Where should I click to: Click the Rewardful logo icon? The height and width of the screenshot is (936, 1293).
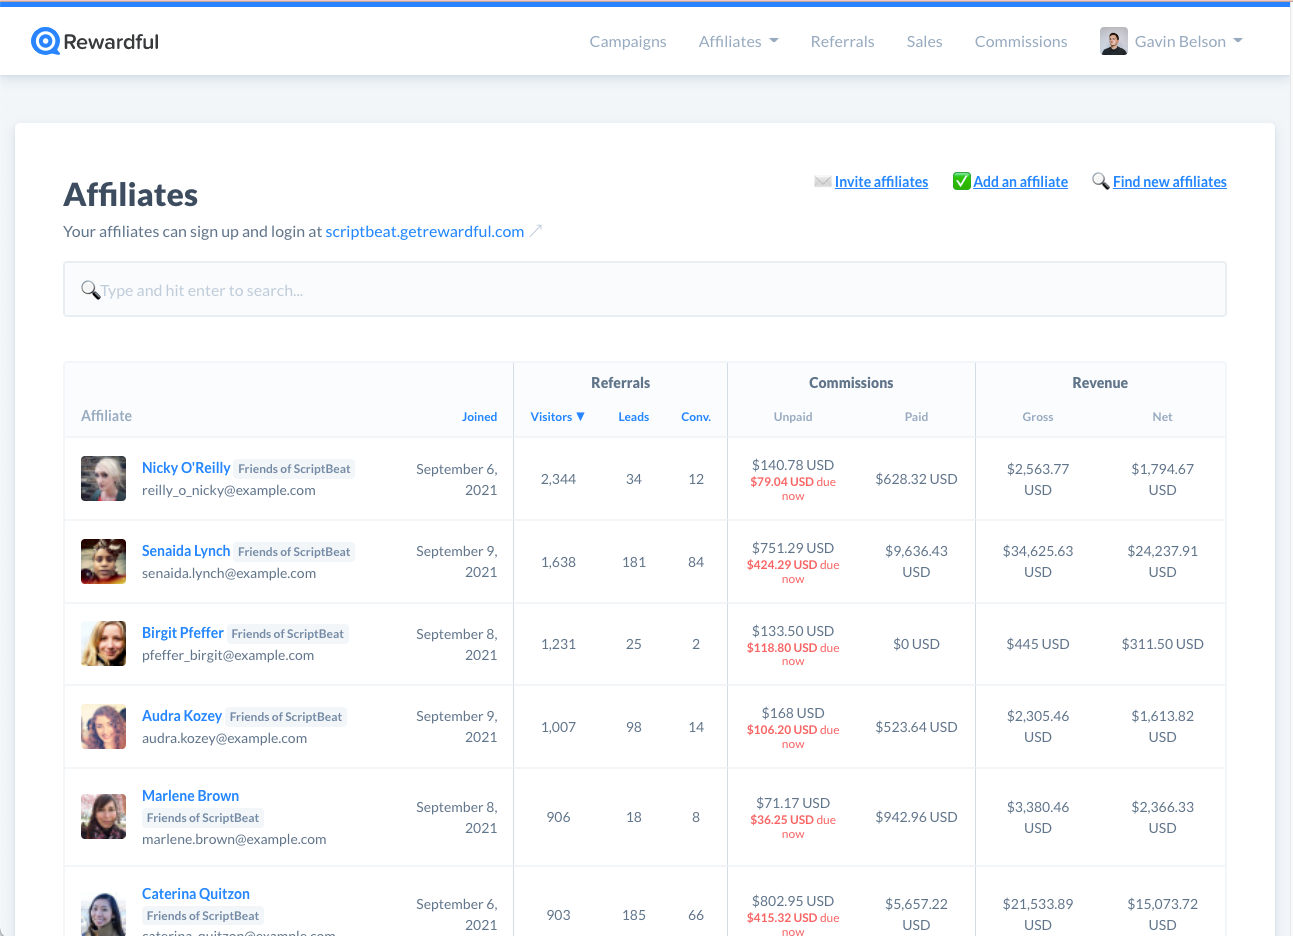click(x=45, y=41)
